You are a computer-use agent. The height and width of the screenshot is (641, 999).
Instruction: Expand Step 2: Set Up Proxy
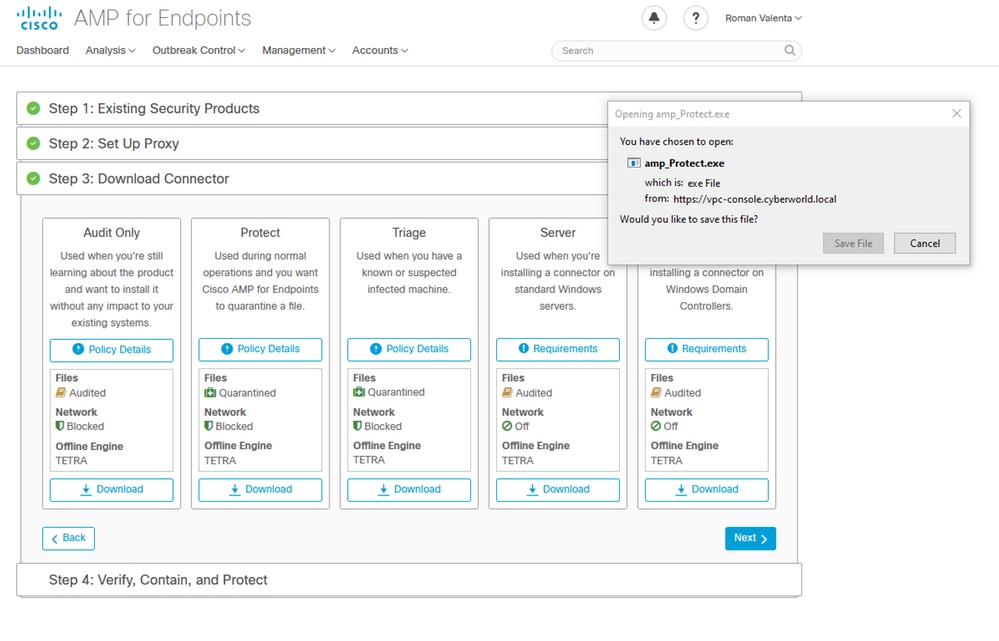[x=312, y=143]
